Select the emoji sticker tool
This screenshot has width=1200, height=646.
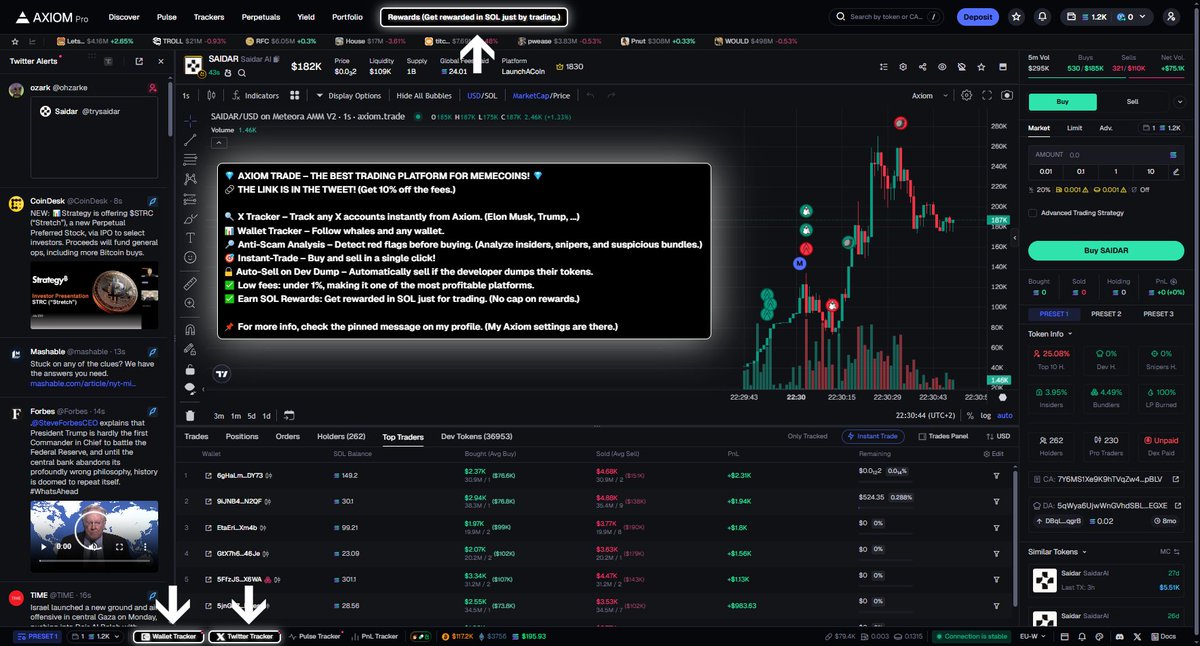[190, 258]
